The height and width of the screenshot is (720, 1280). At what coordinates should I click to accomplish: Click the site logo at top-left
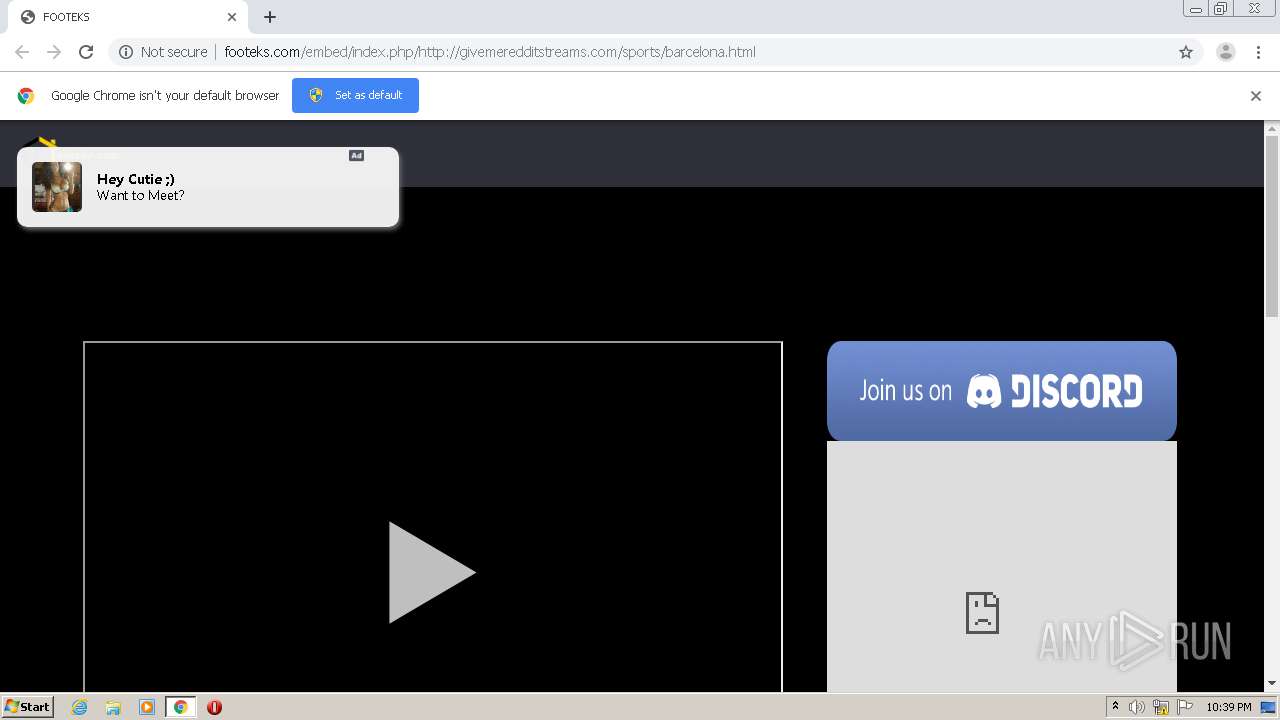(40, 145)
